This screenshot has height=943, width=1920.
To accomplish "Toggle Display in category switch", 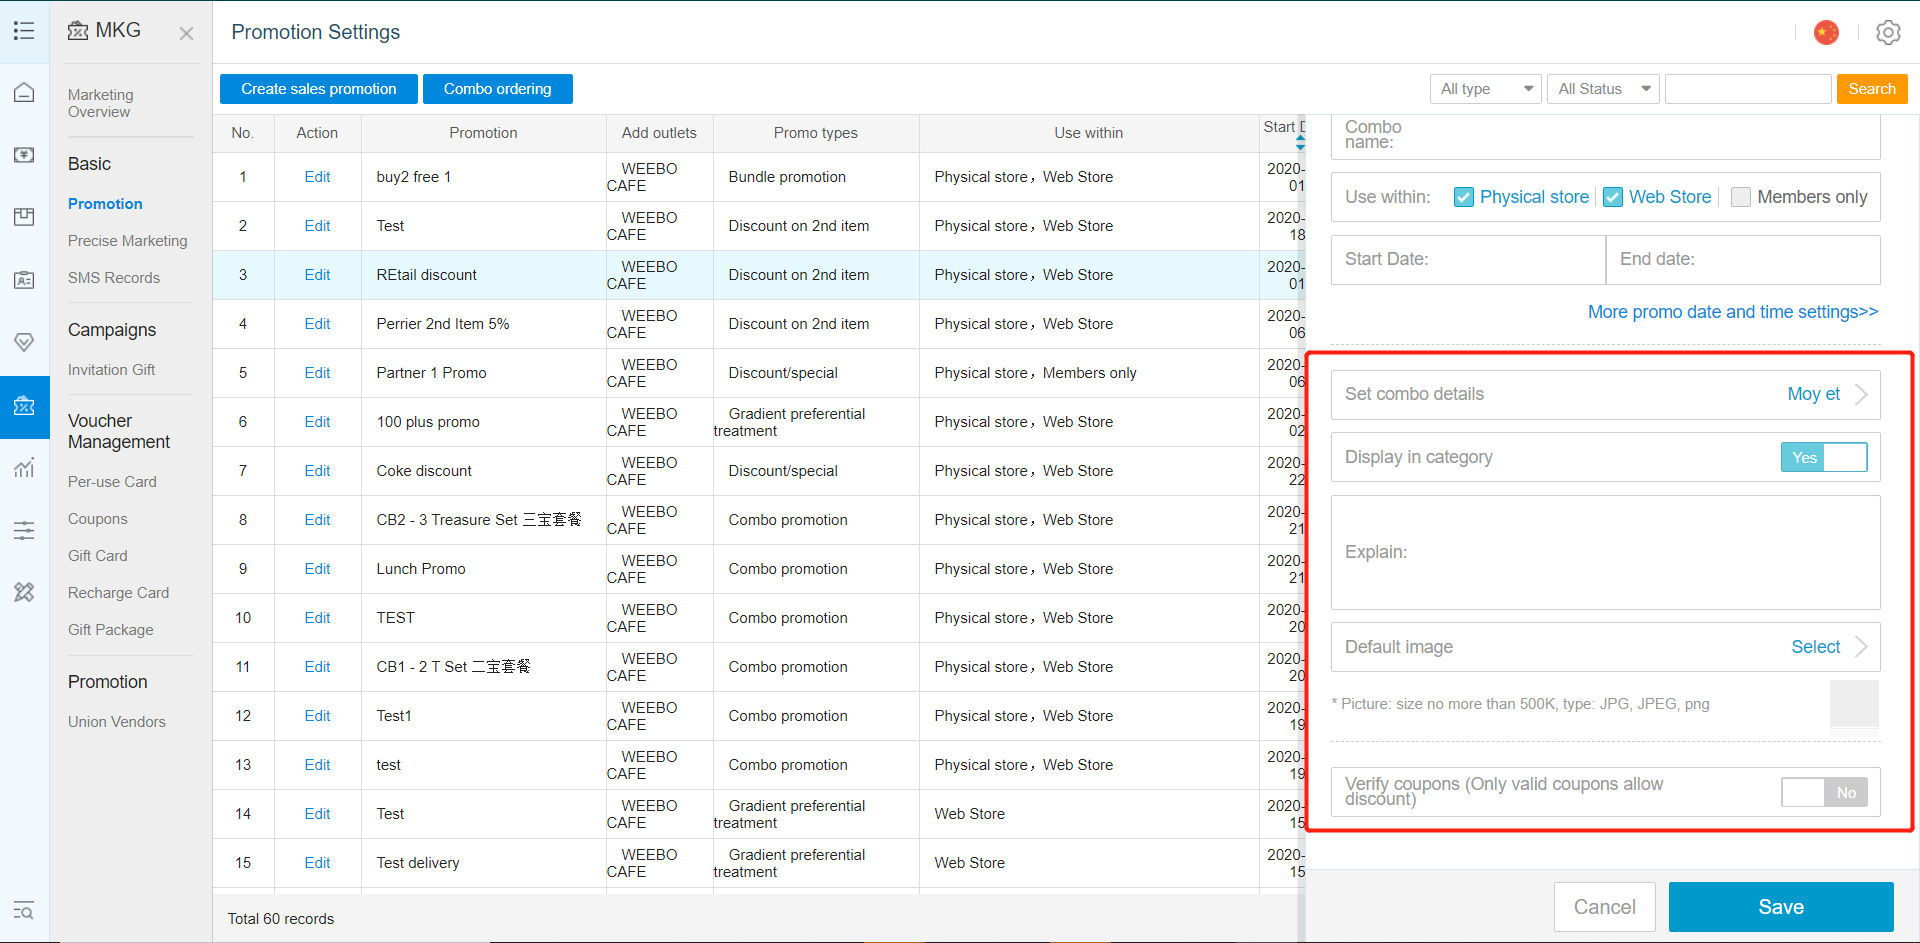I will (1824, 457).
